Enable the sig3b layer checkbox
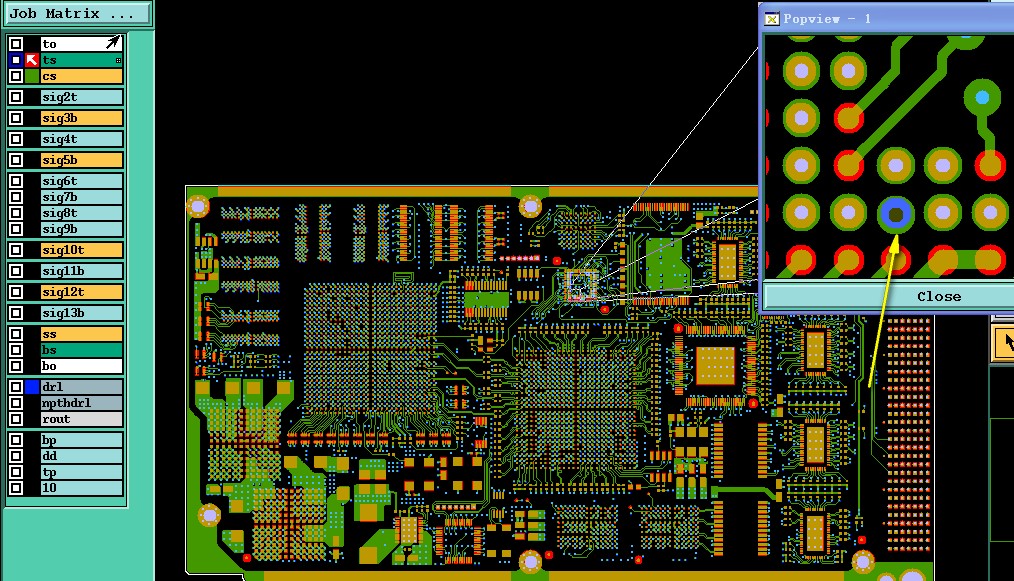Screen dimensions: 1014x581 click(16, 118)
